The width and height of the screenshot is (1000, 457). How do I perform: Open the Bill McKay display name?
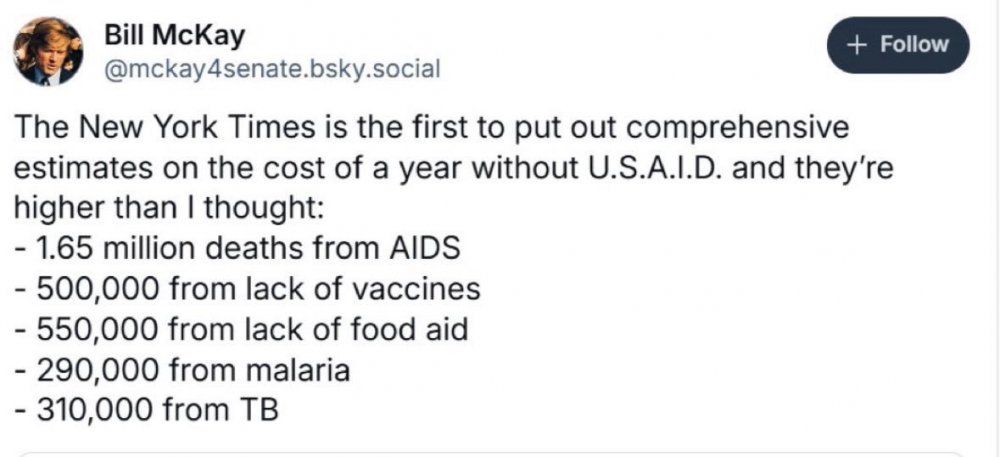coord(174,37)
